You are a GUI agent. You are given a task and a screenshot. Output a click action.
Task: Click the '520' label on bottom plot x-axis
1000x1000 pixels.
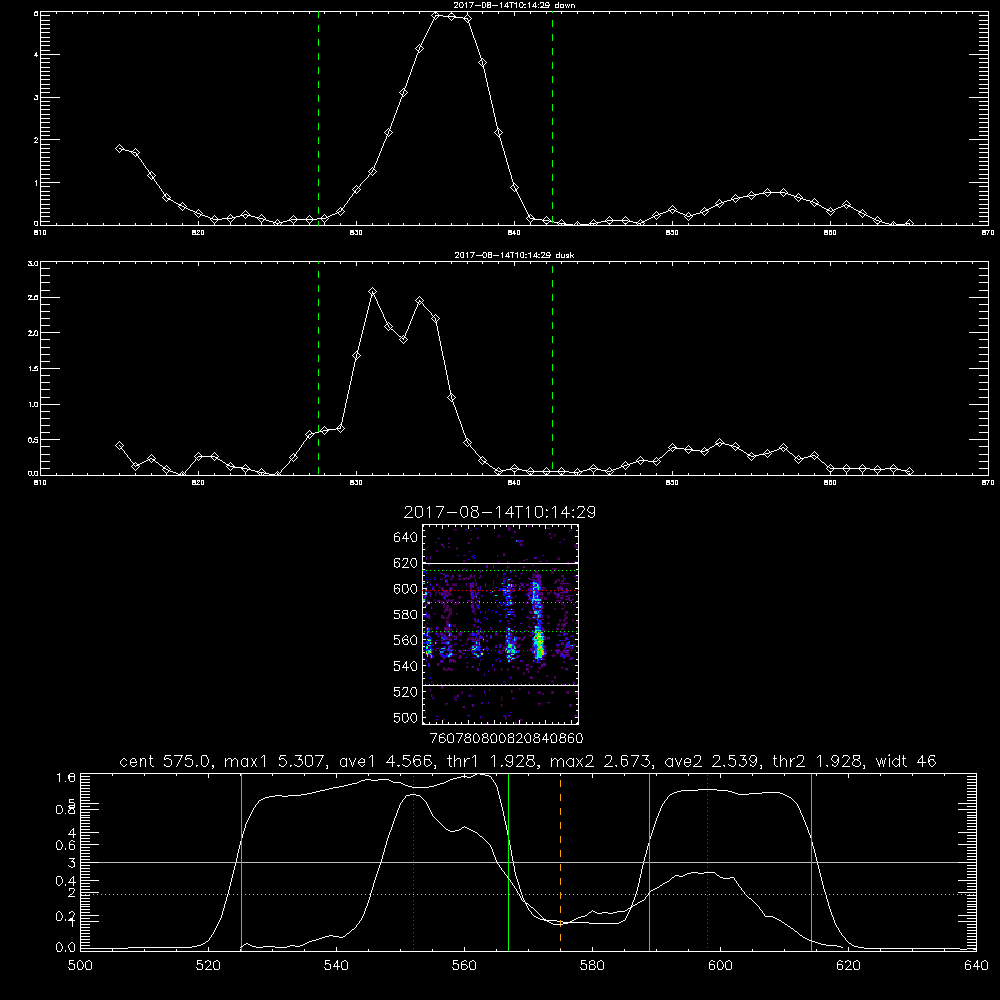(208, 966)
